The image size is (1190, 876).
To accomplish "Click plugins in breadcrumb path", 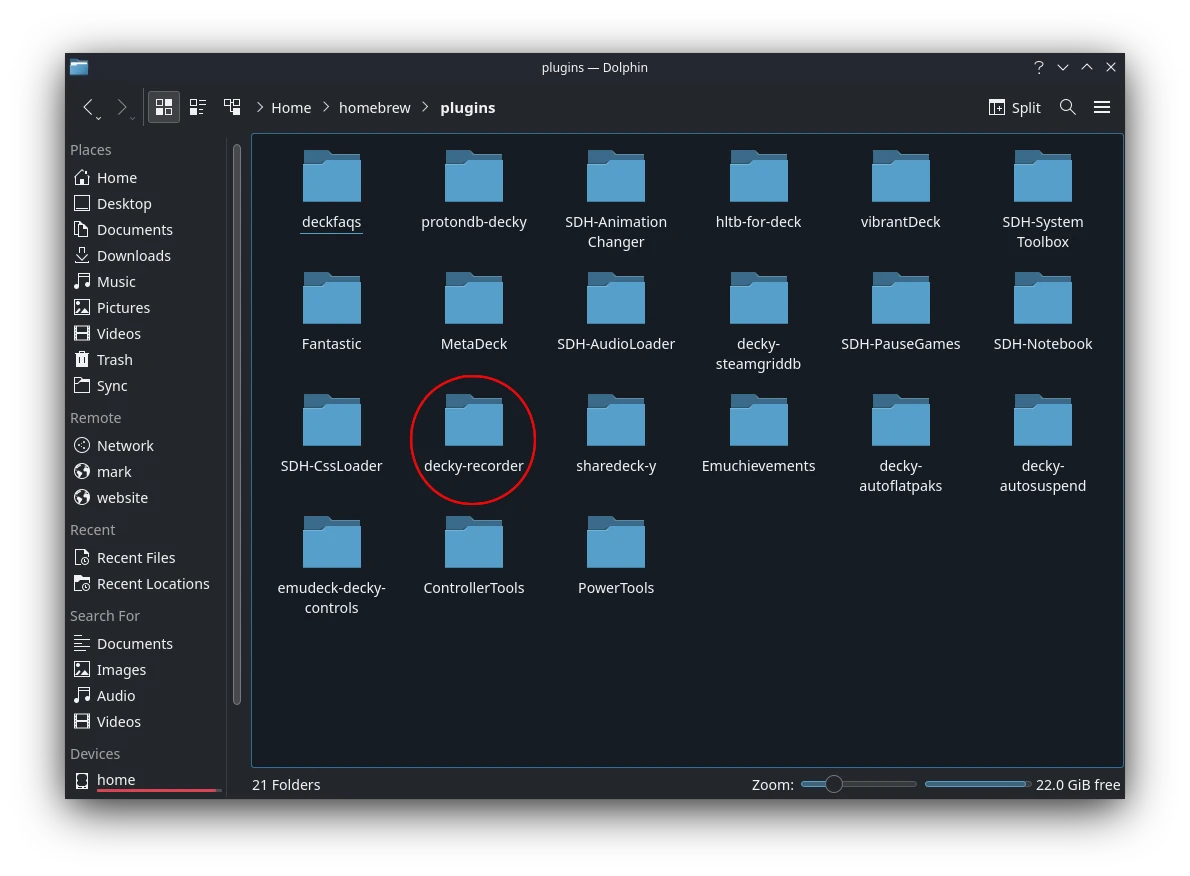I will coord(468,108).
